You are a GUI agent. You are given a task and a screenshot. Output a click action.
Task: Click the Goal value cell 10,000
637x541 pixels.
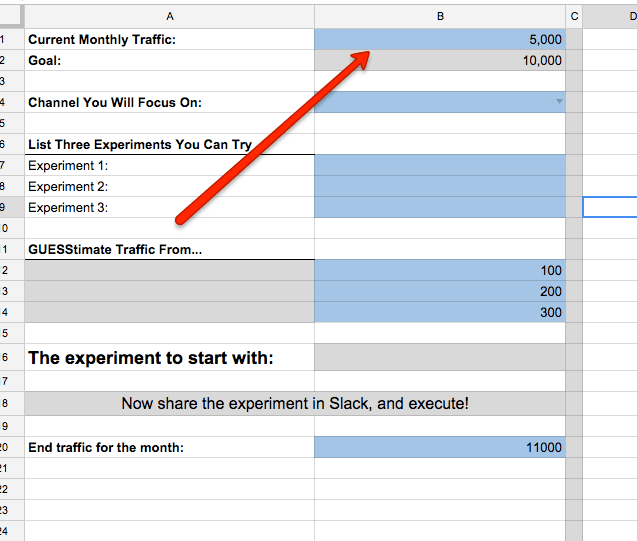click(439, 60)
